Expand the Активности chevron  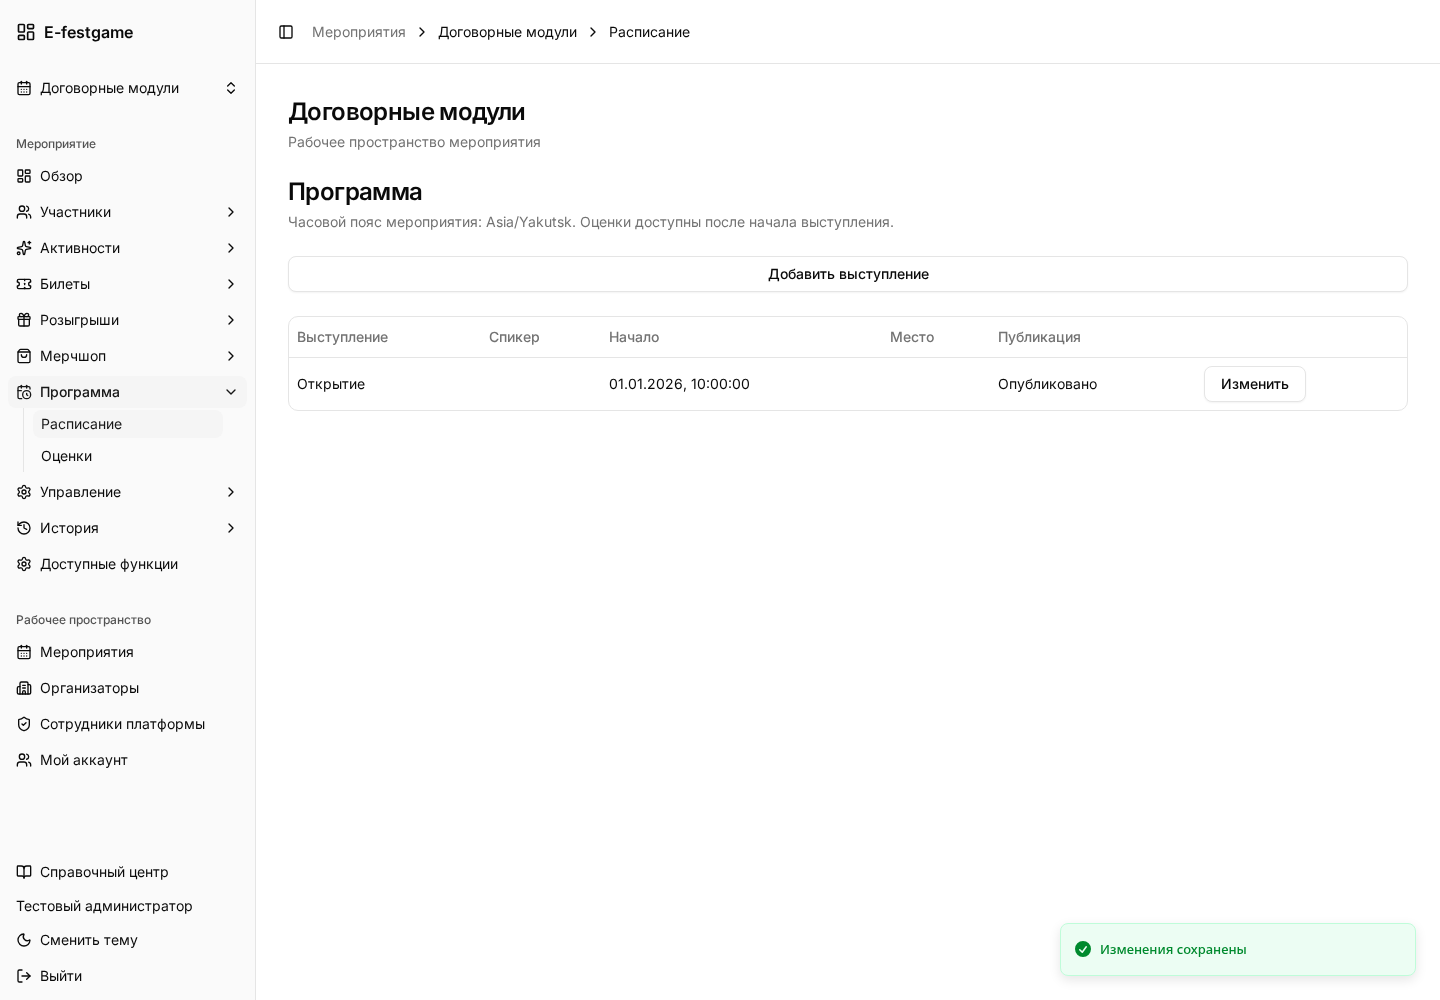pyautogui.click(x=231, y=248)
